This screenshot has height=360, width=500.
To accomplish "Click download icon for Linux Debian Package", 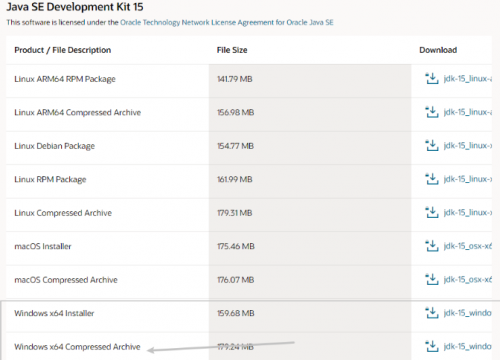I will (432, 145).
